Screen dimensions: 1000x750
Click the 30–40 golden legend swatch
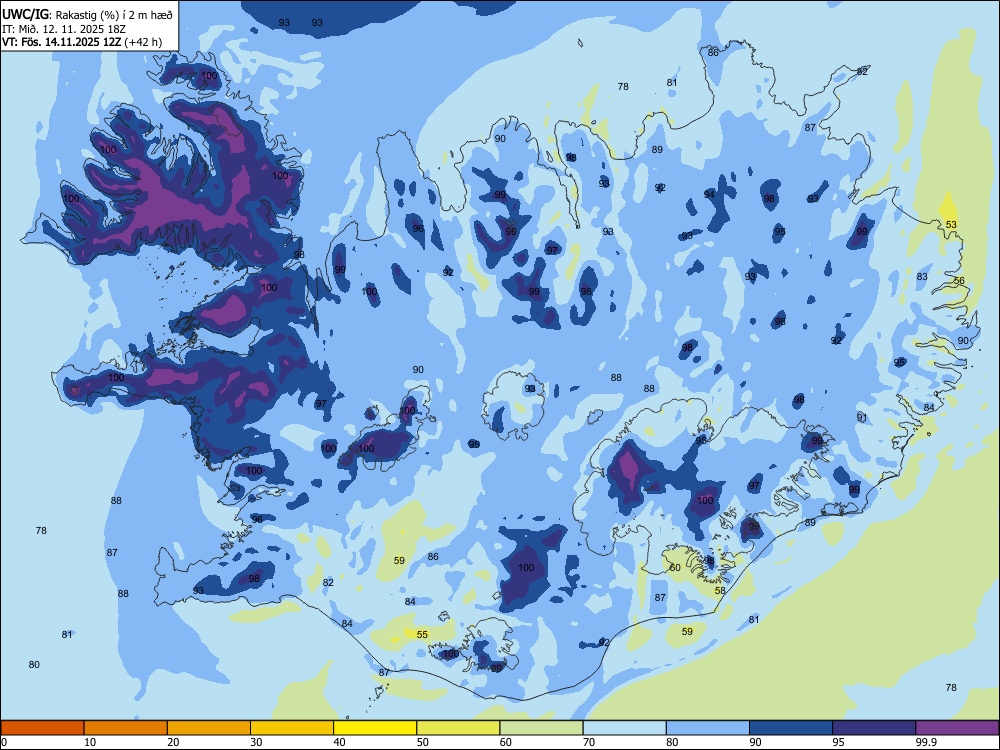292,728
